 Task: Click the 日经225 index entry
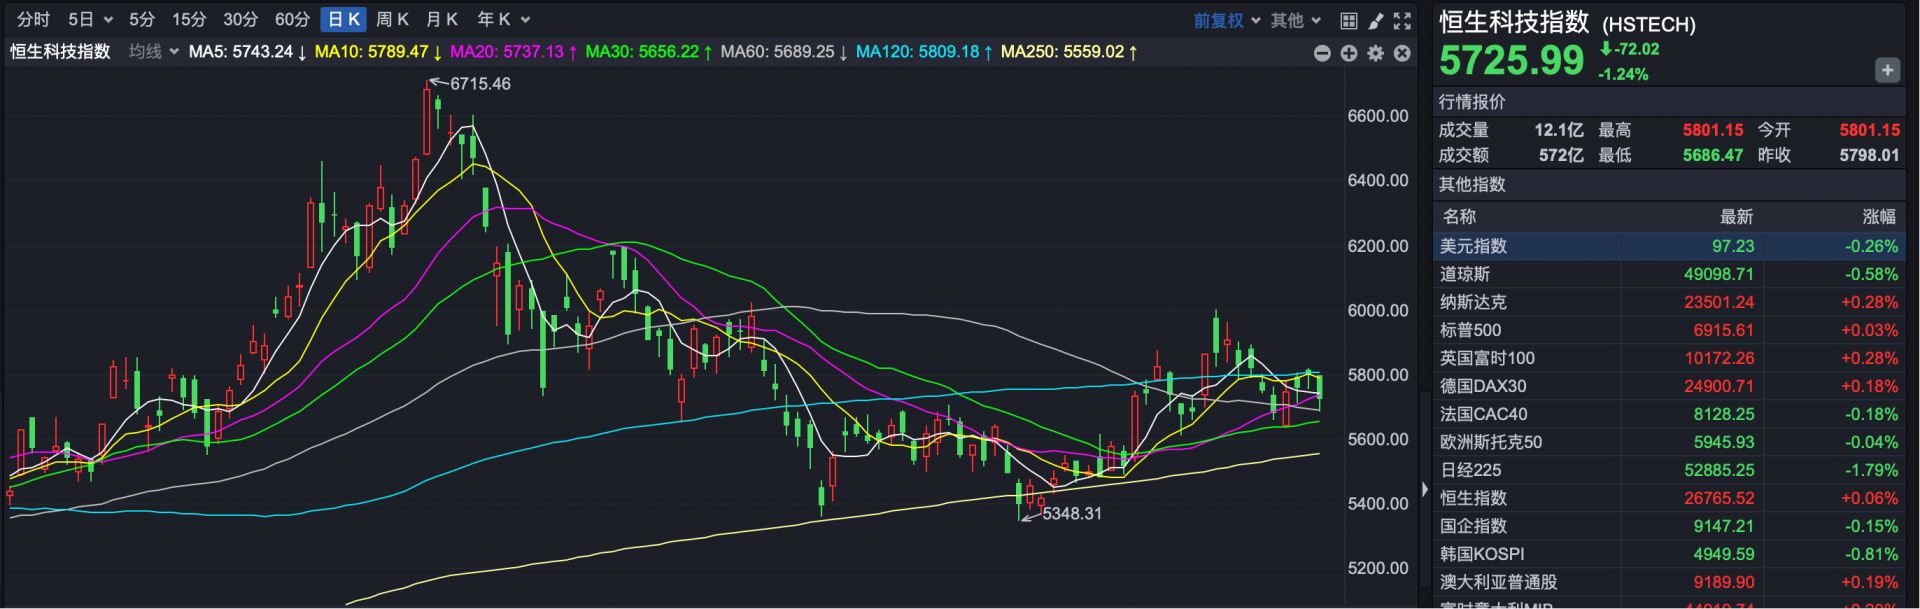[1668, 470]
